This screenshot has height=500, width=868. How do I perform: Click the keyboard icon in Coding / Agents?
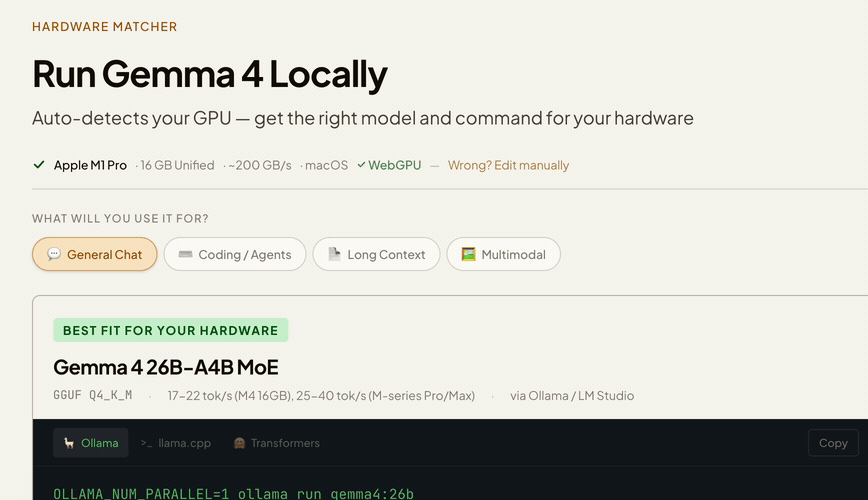coord(185,254)
